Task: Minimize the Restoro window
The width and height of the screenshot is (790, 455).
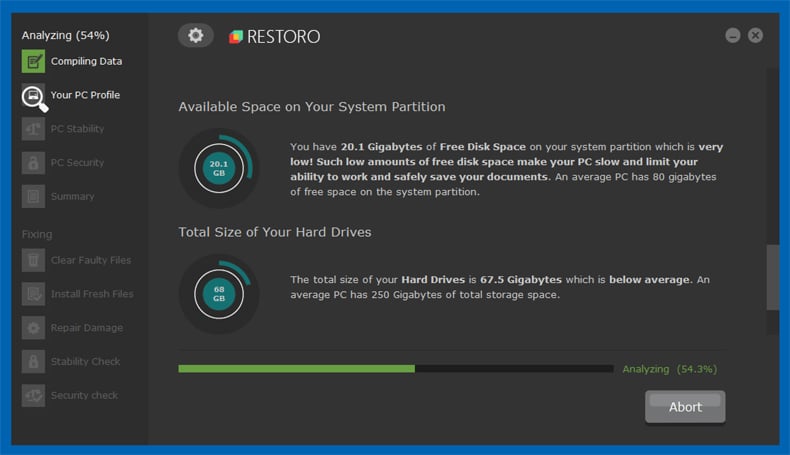Action: 733,35
